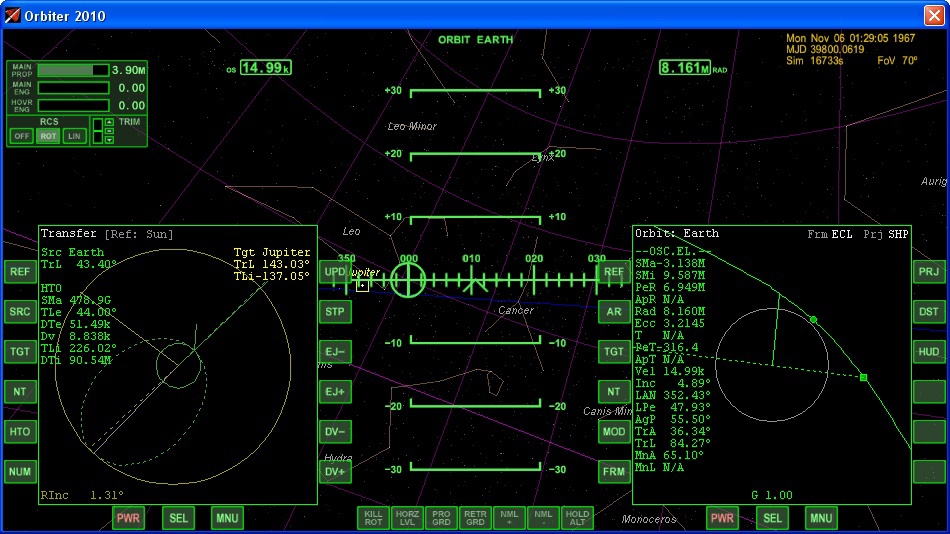Click the 8.161M RAD altitude readout
Viewport: 950px width, 534px height.
click(685, 67)
